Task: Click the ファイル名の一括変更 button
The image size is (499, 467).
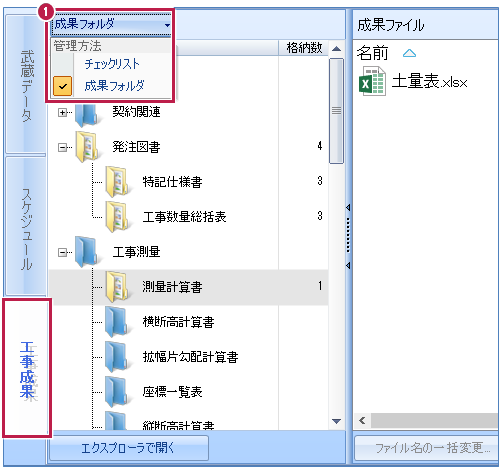Action: [x=427, y=448]
